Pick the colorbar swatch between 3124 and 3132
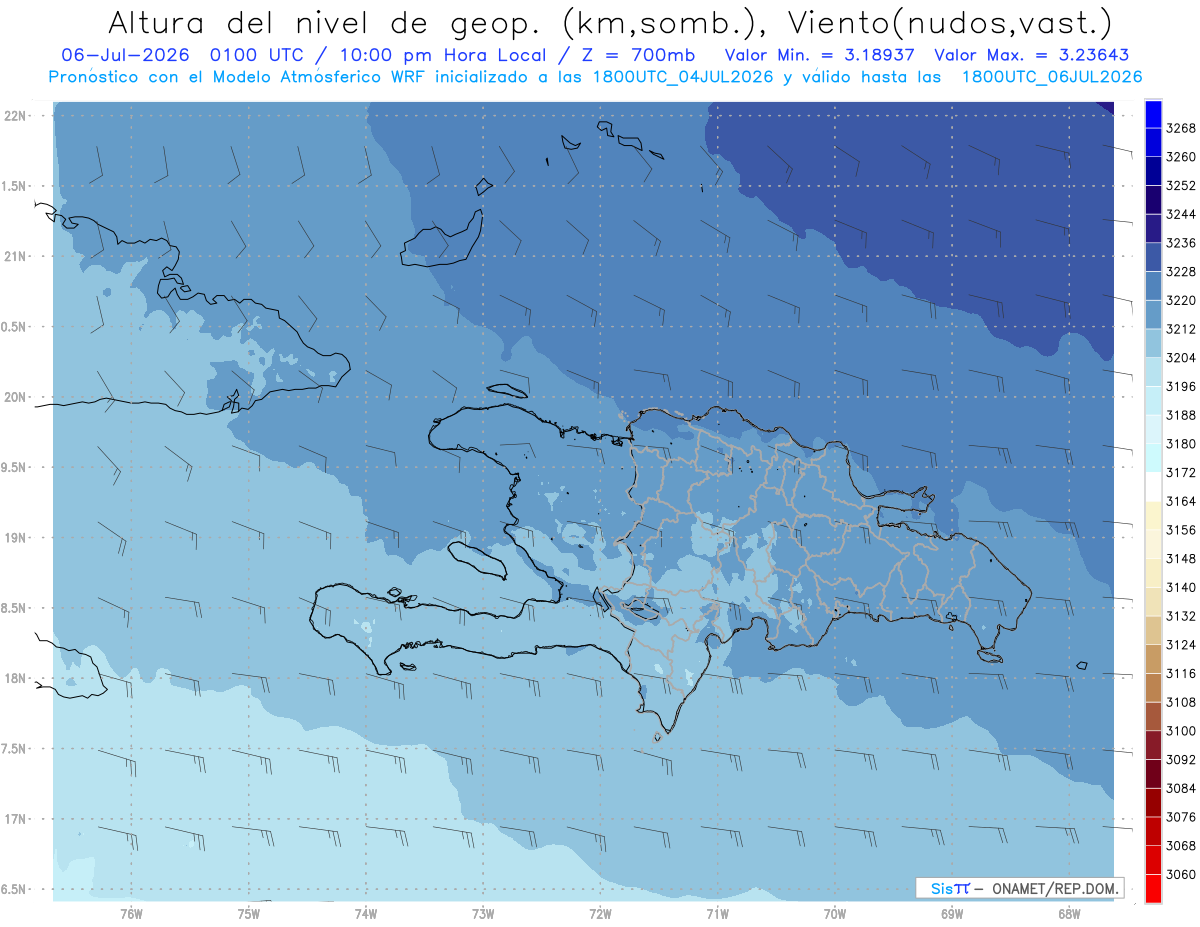This screenshot has height=927, width=1200. tap(1153, 630)
